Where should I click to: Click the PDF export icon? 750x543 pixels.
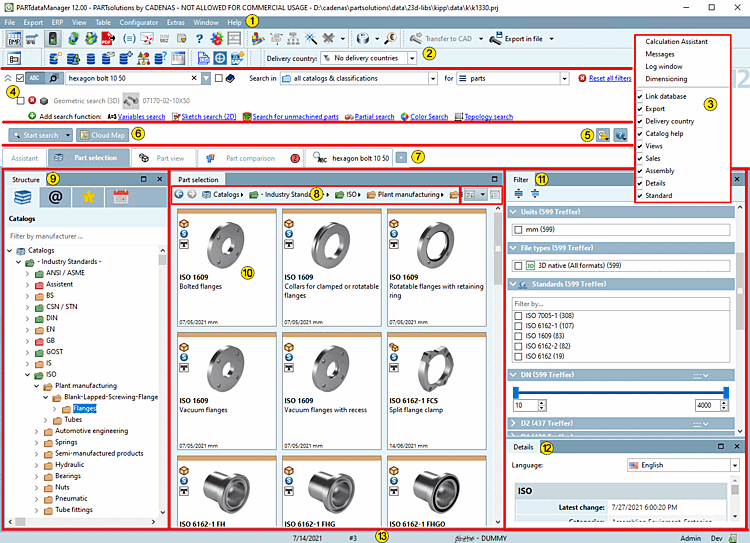tap(108, 38)
